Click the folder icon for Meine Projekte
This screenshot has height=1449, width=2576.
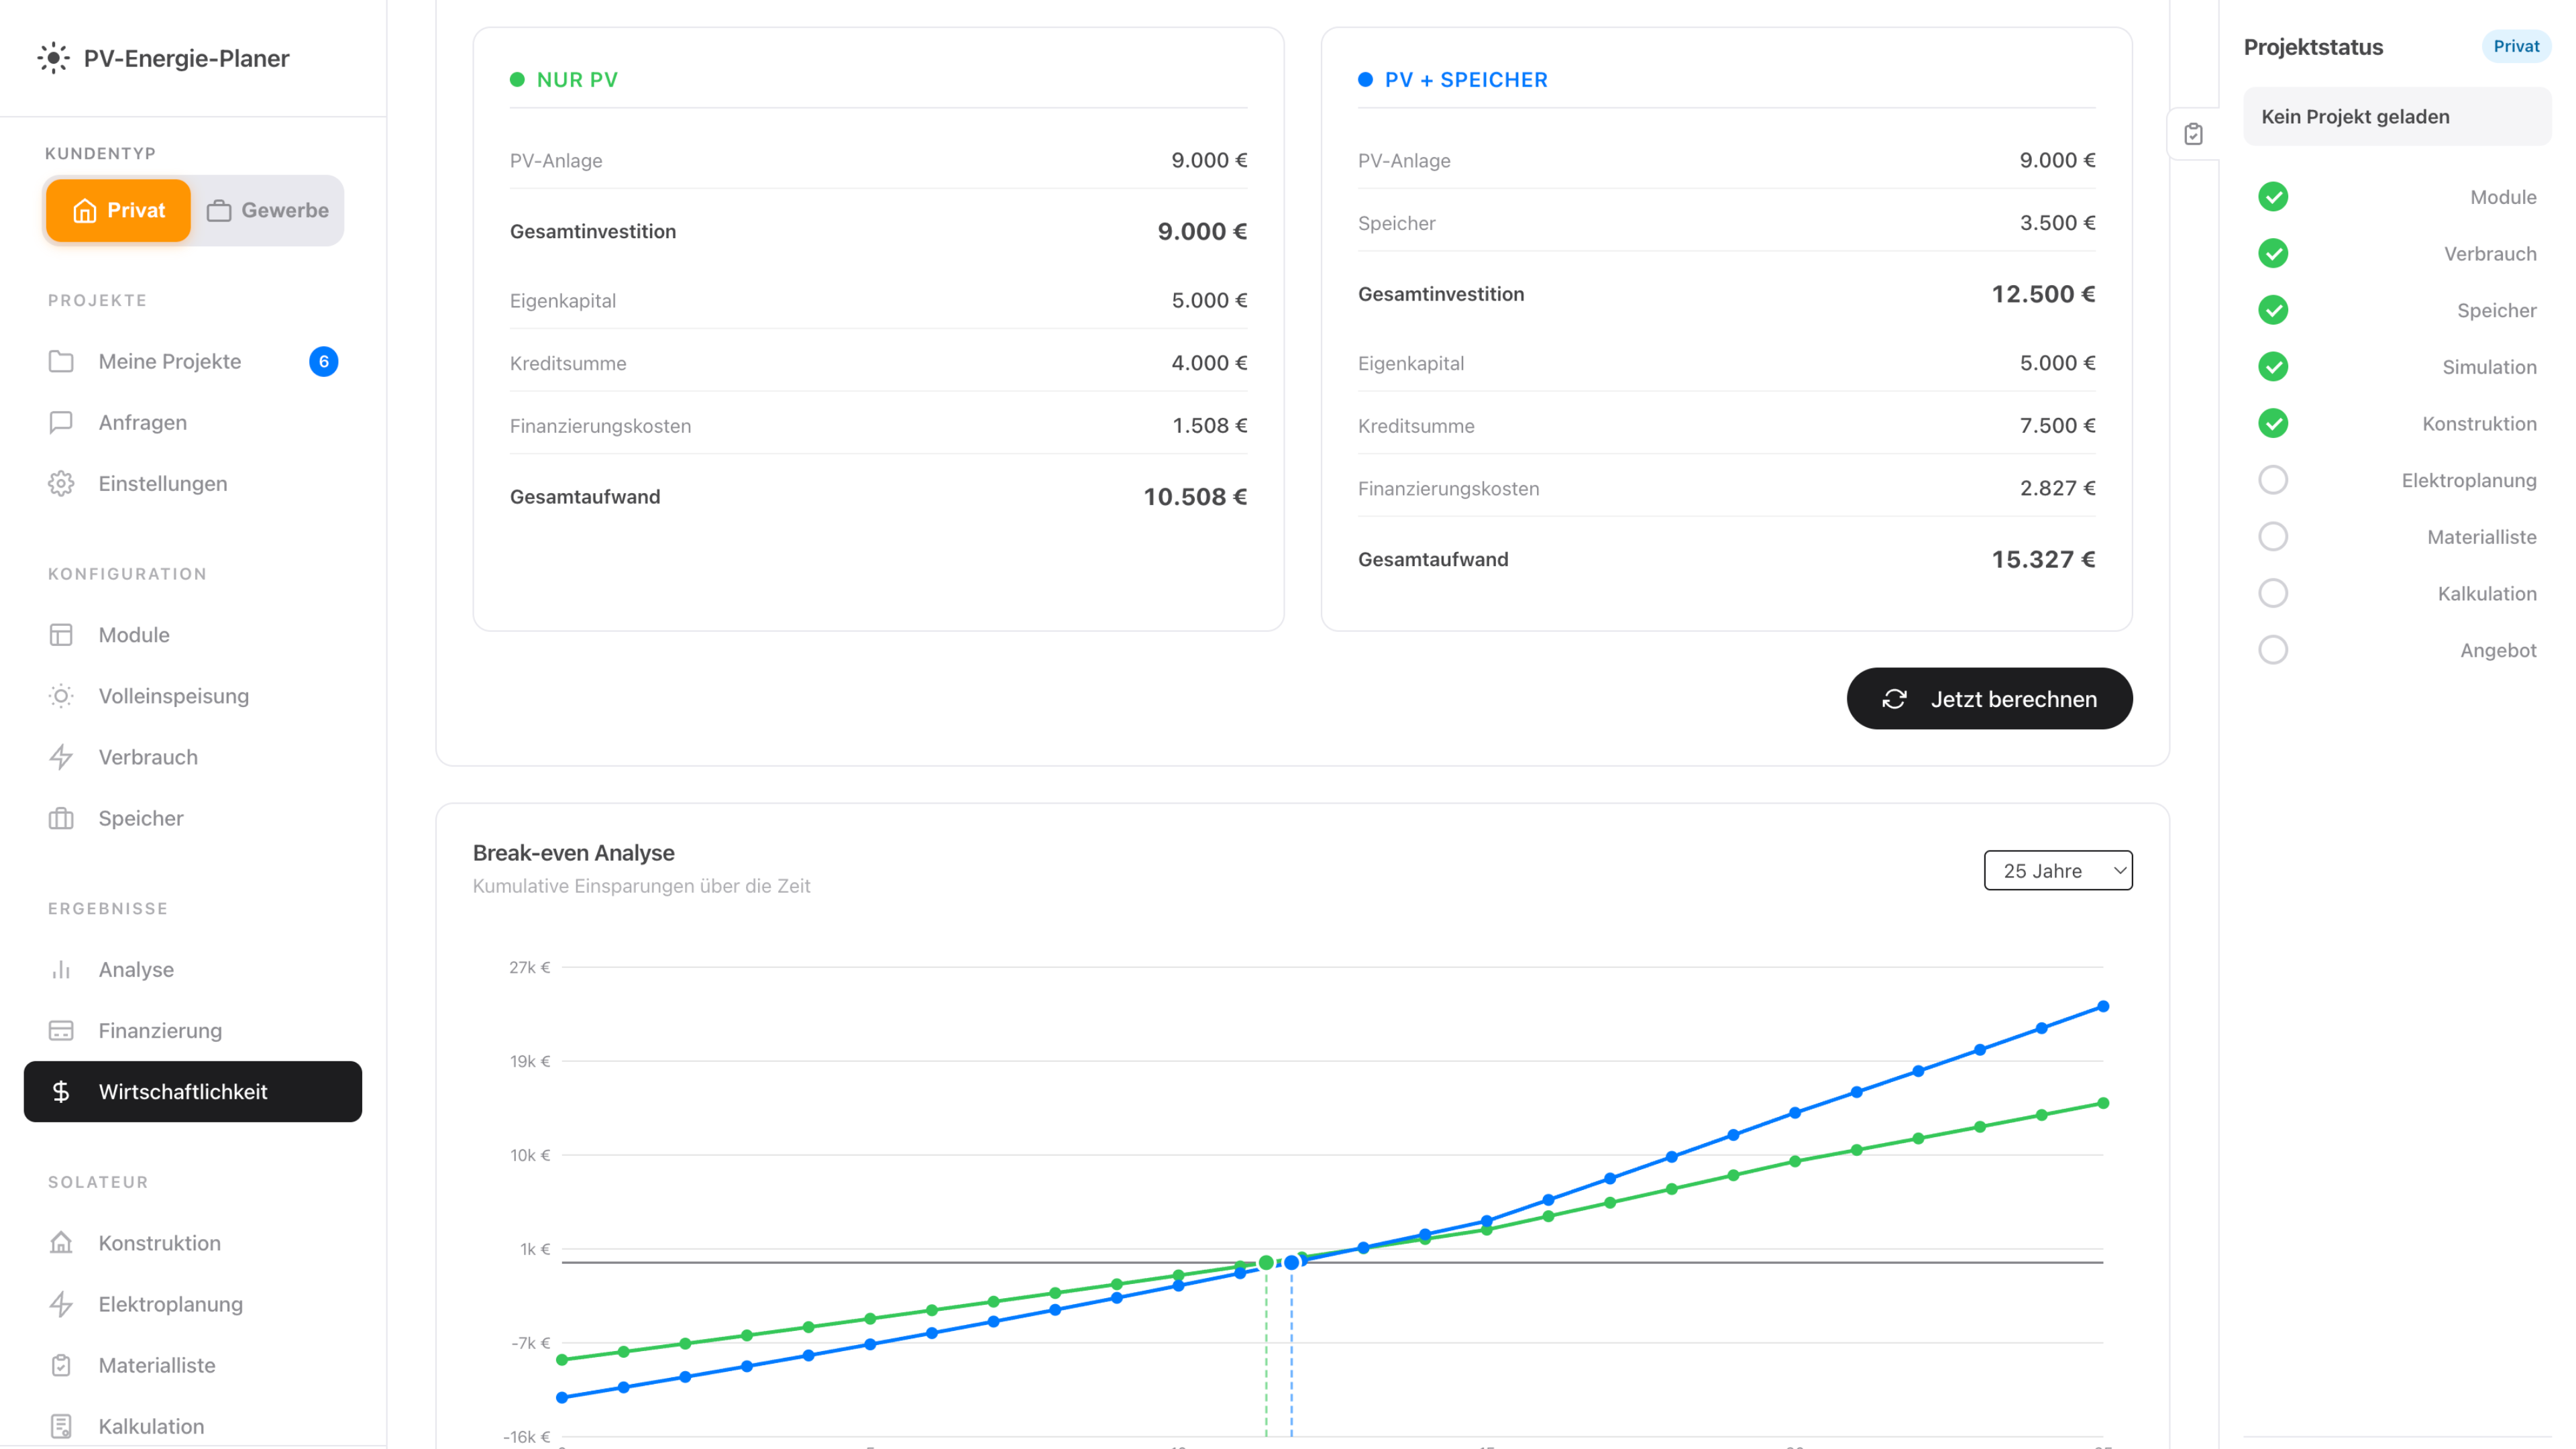(61, 361)
